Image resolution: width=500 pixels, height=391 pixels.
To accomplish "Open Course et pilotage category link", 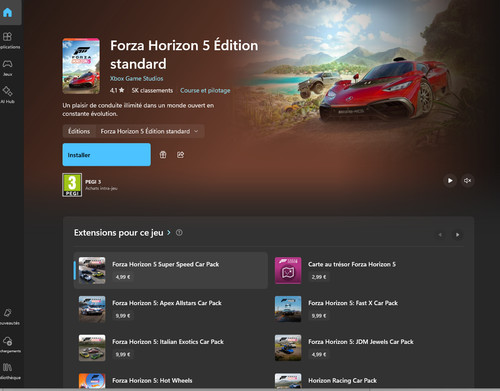I will (205, 90).
